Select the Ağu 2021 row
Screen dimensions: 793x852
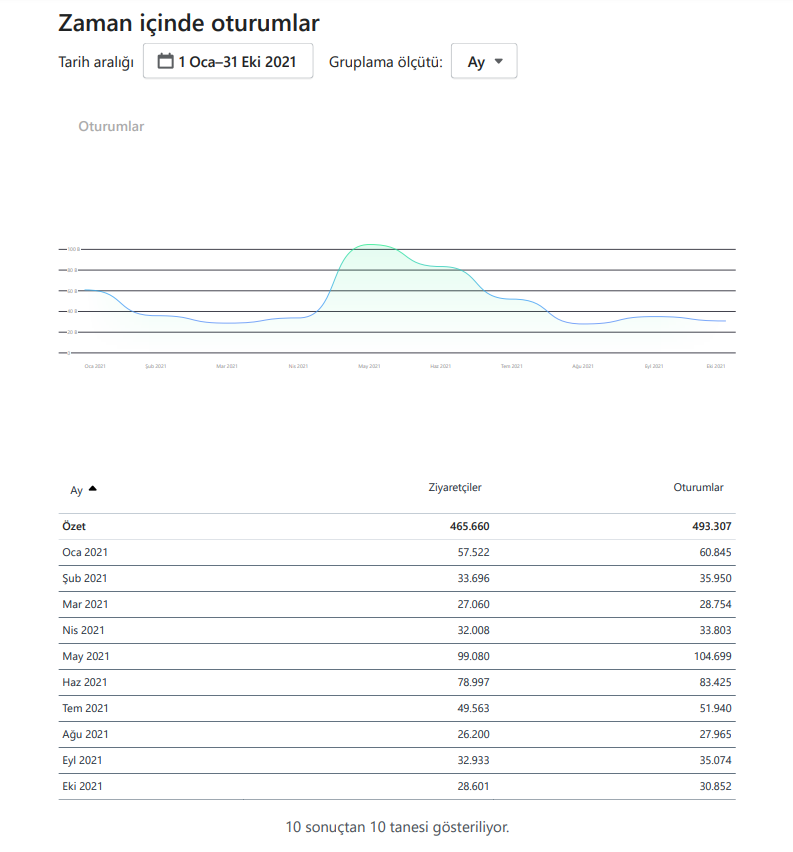tap(397, 735)
